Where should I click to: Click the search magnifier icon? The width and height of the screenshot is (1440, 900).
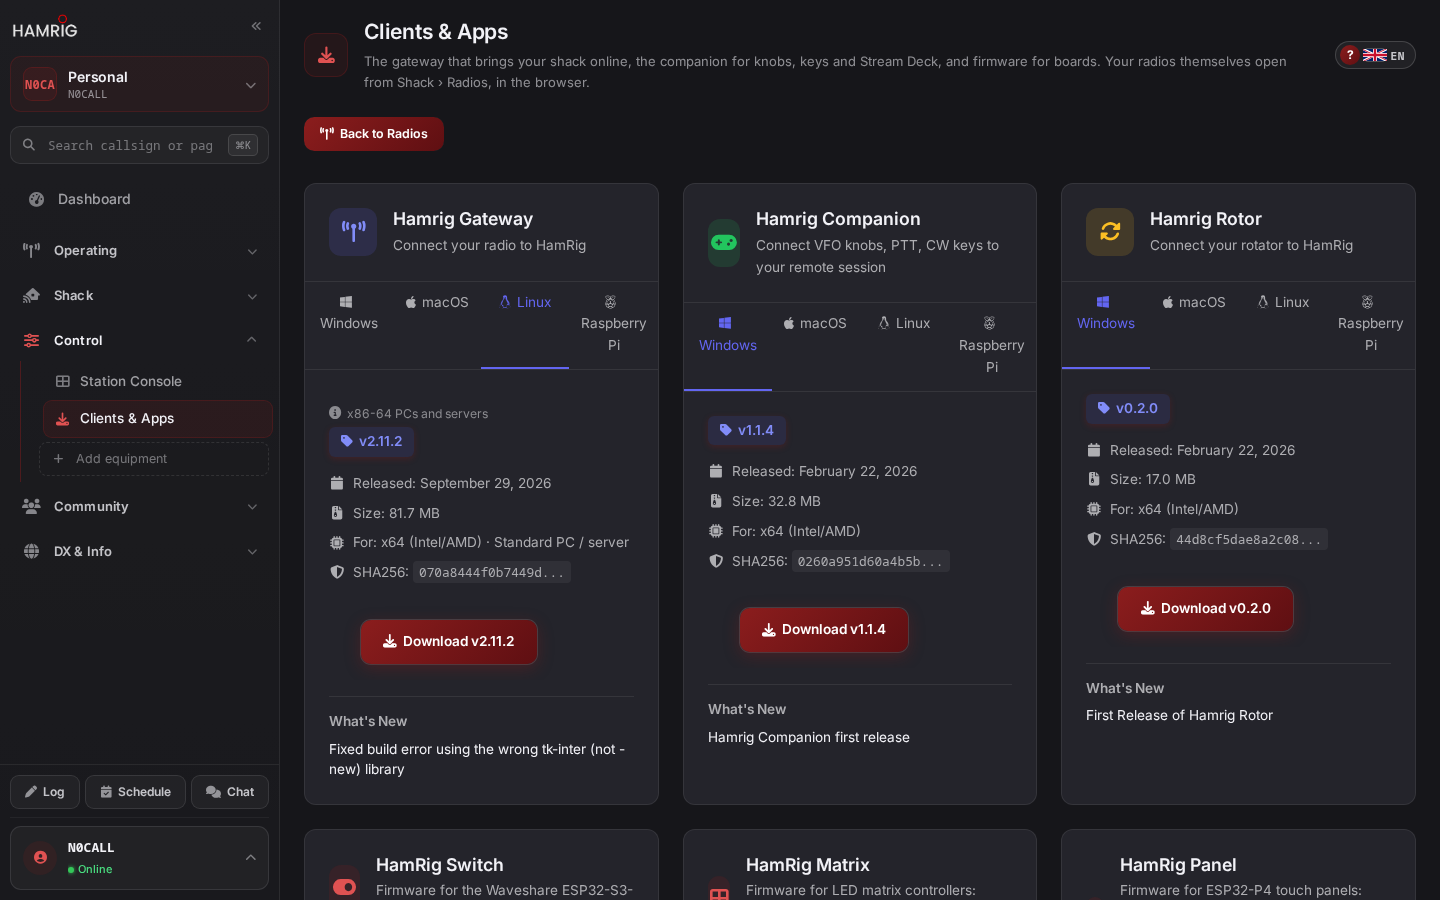coord(29,145)
